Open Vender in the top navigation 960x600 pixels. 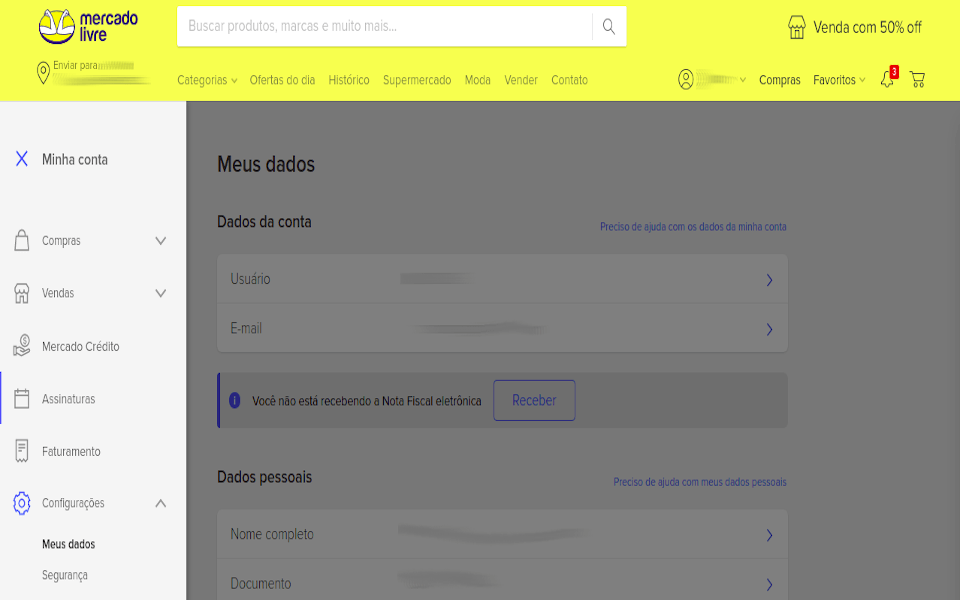click(521, 80)
